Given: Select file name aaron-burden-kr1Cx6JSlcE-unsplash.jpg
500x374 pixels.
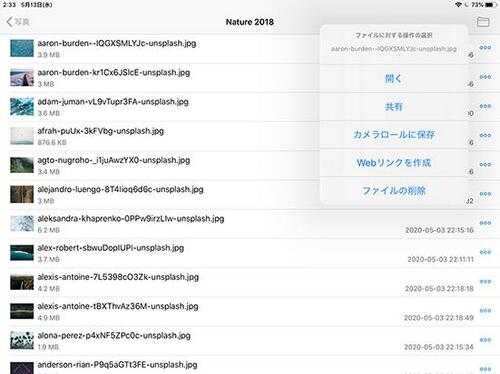Looking at the screenshot, I should pyautogui.click(x=114, y=73).
